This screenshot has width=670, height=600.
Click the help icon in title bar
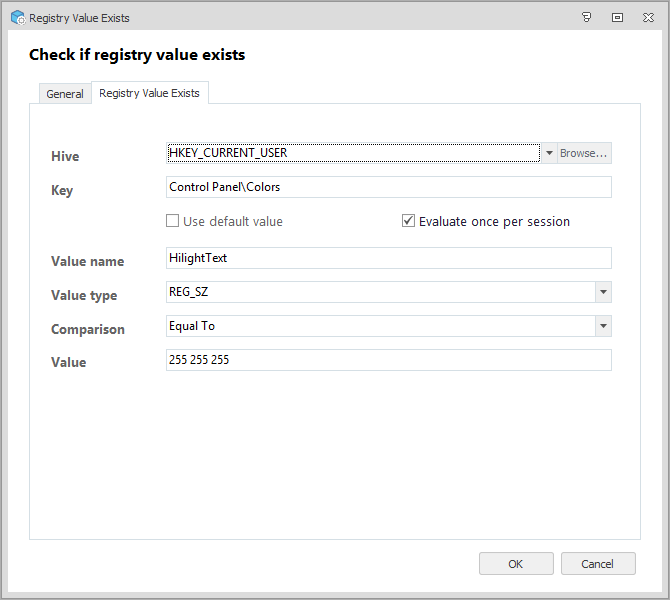click(586, 17)
